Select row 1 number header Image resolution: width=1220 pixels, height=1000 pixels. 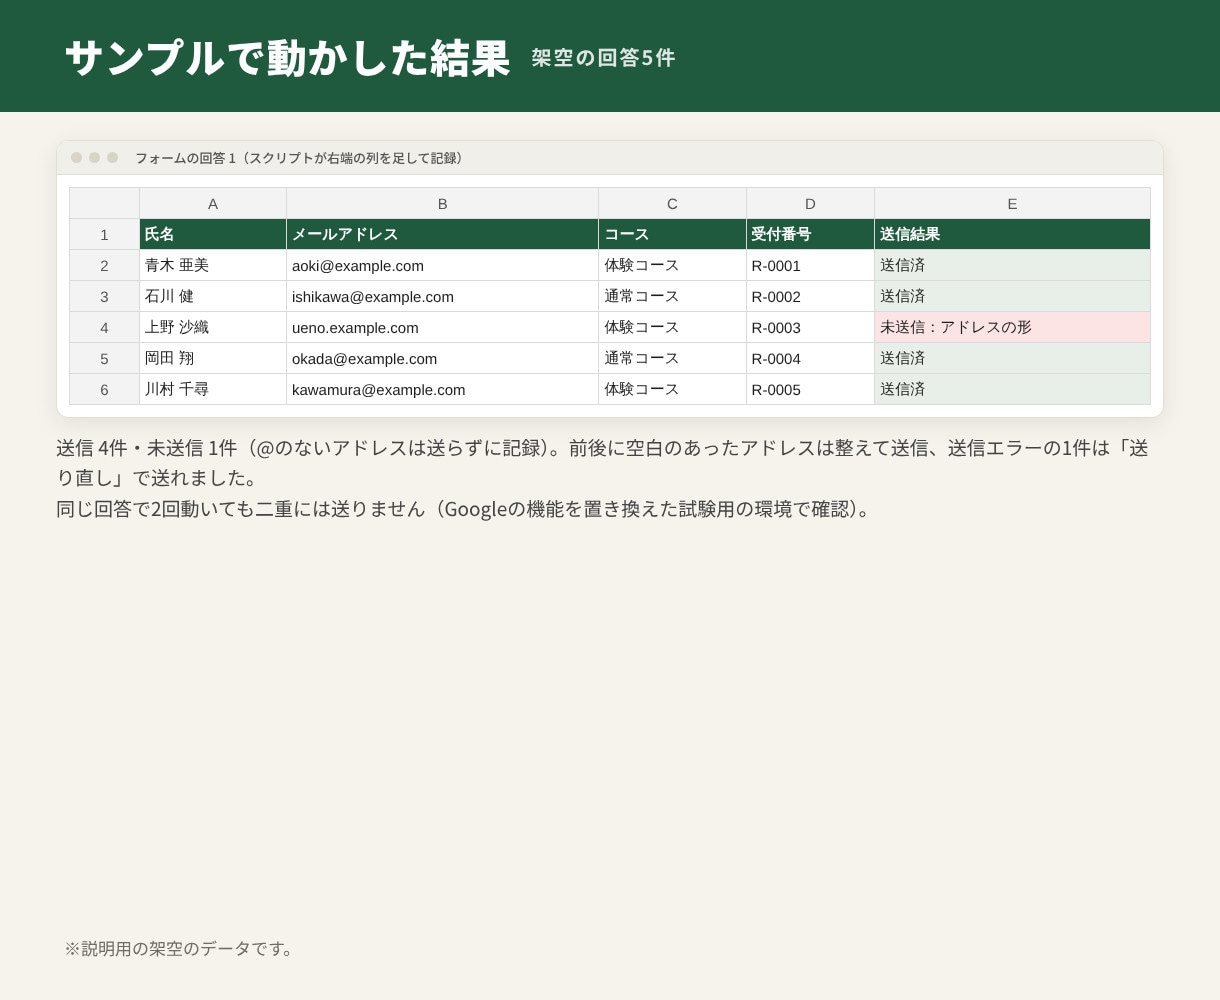click(105, 234)
